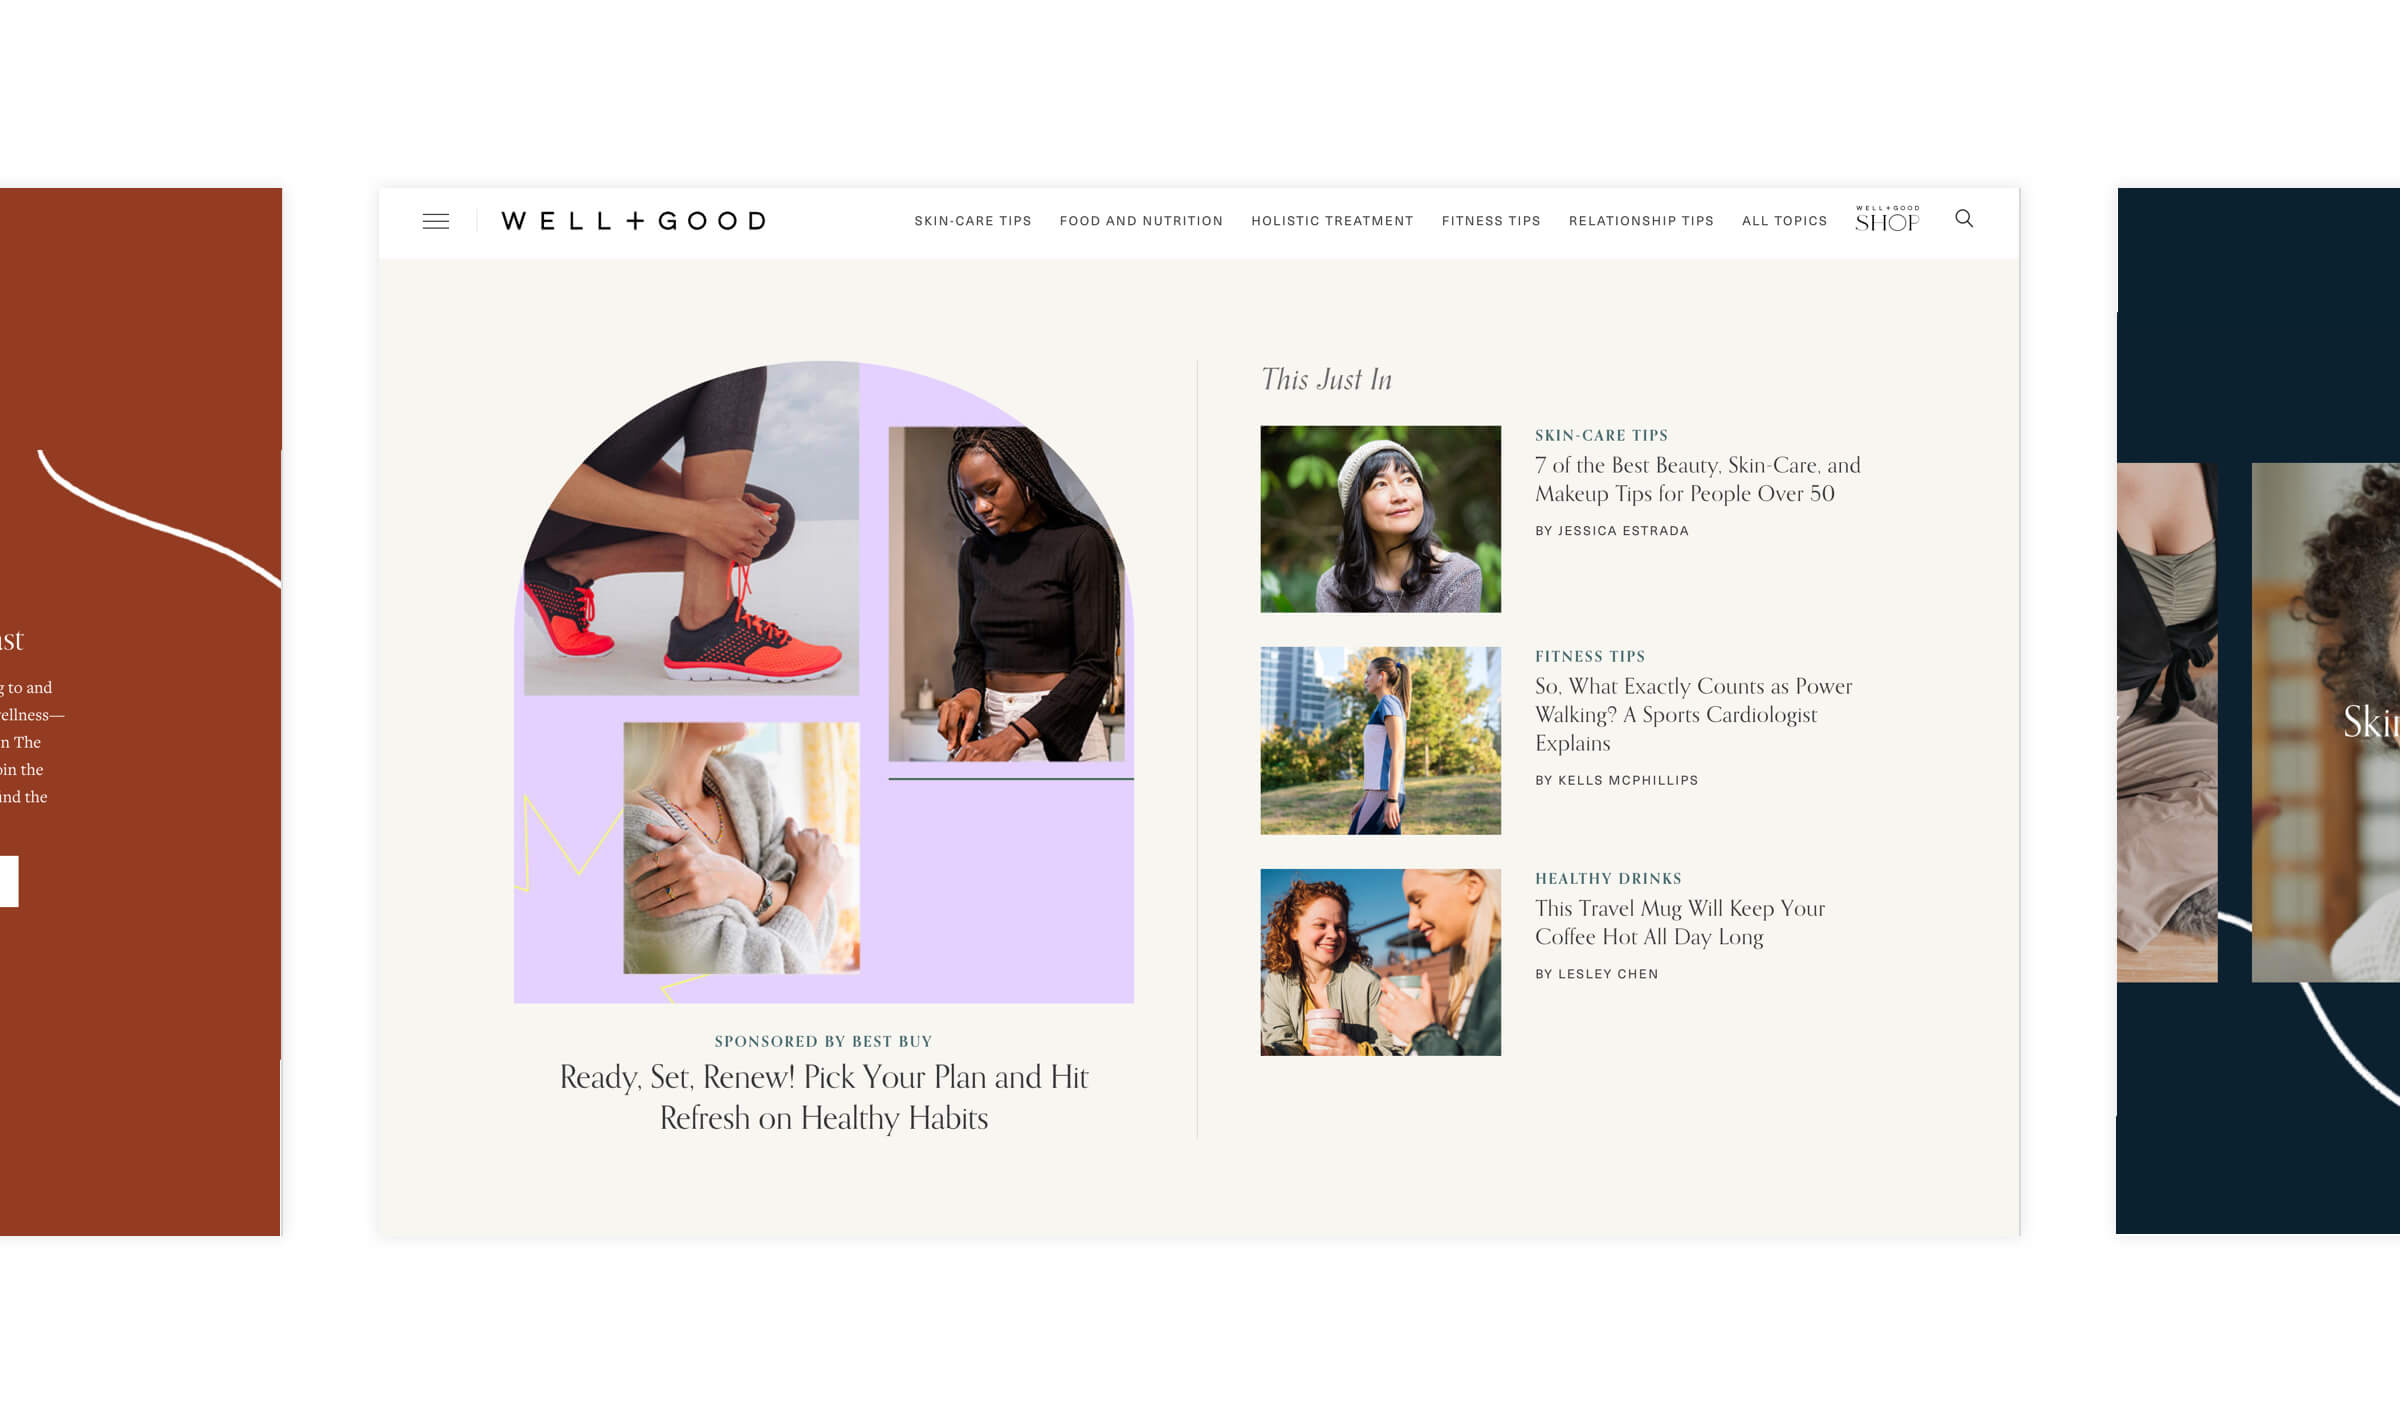Click thumbnail of woman walking outdoors
Image resolution: width=2400 pixels, height=1406 pixels.
pyautogui.click(x=1380, y=740)
